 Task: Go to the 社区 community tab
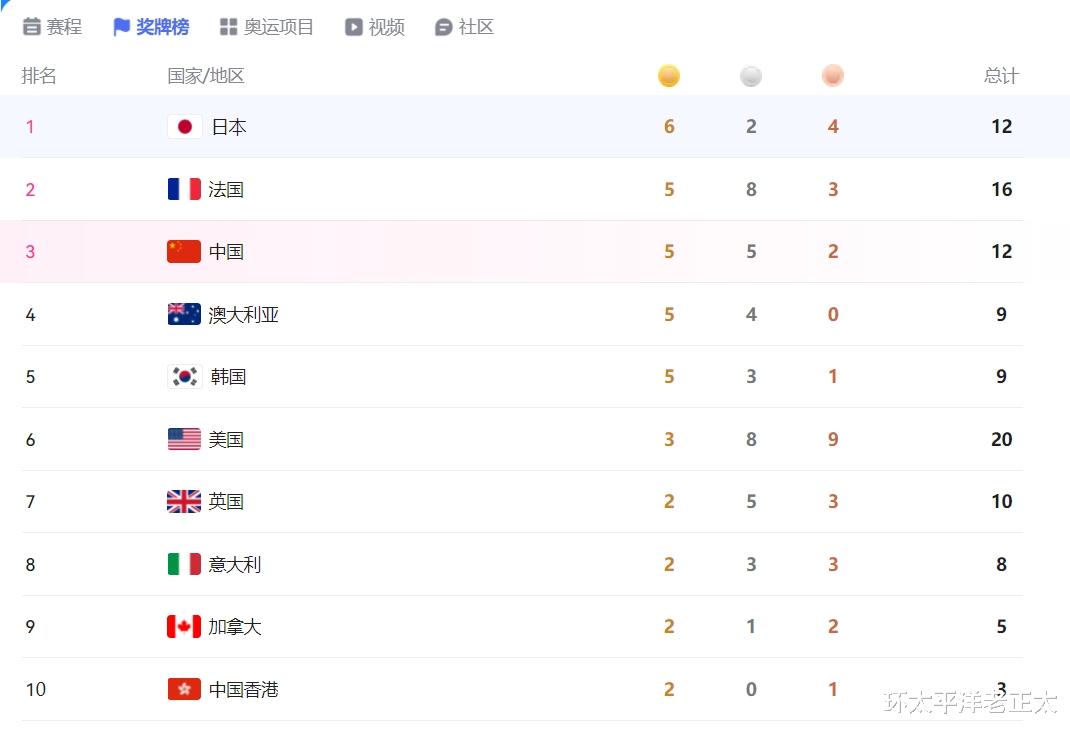point(464,27)
